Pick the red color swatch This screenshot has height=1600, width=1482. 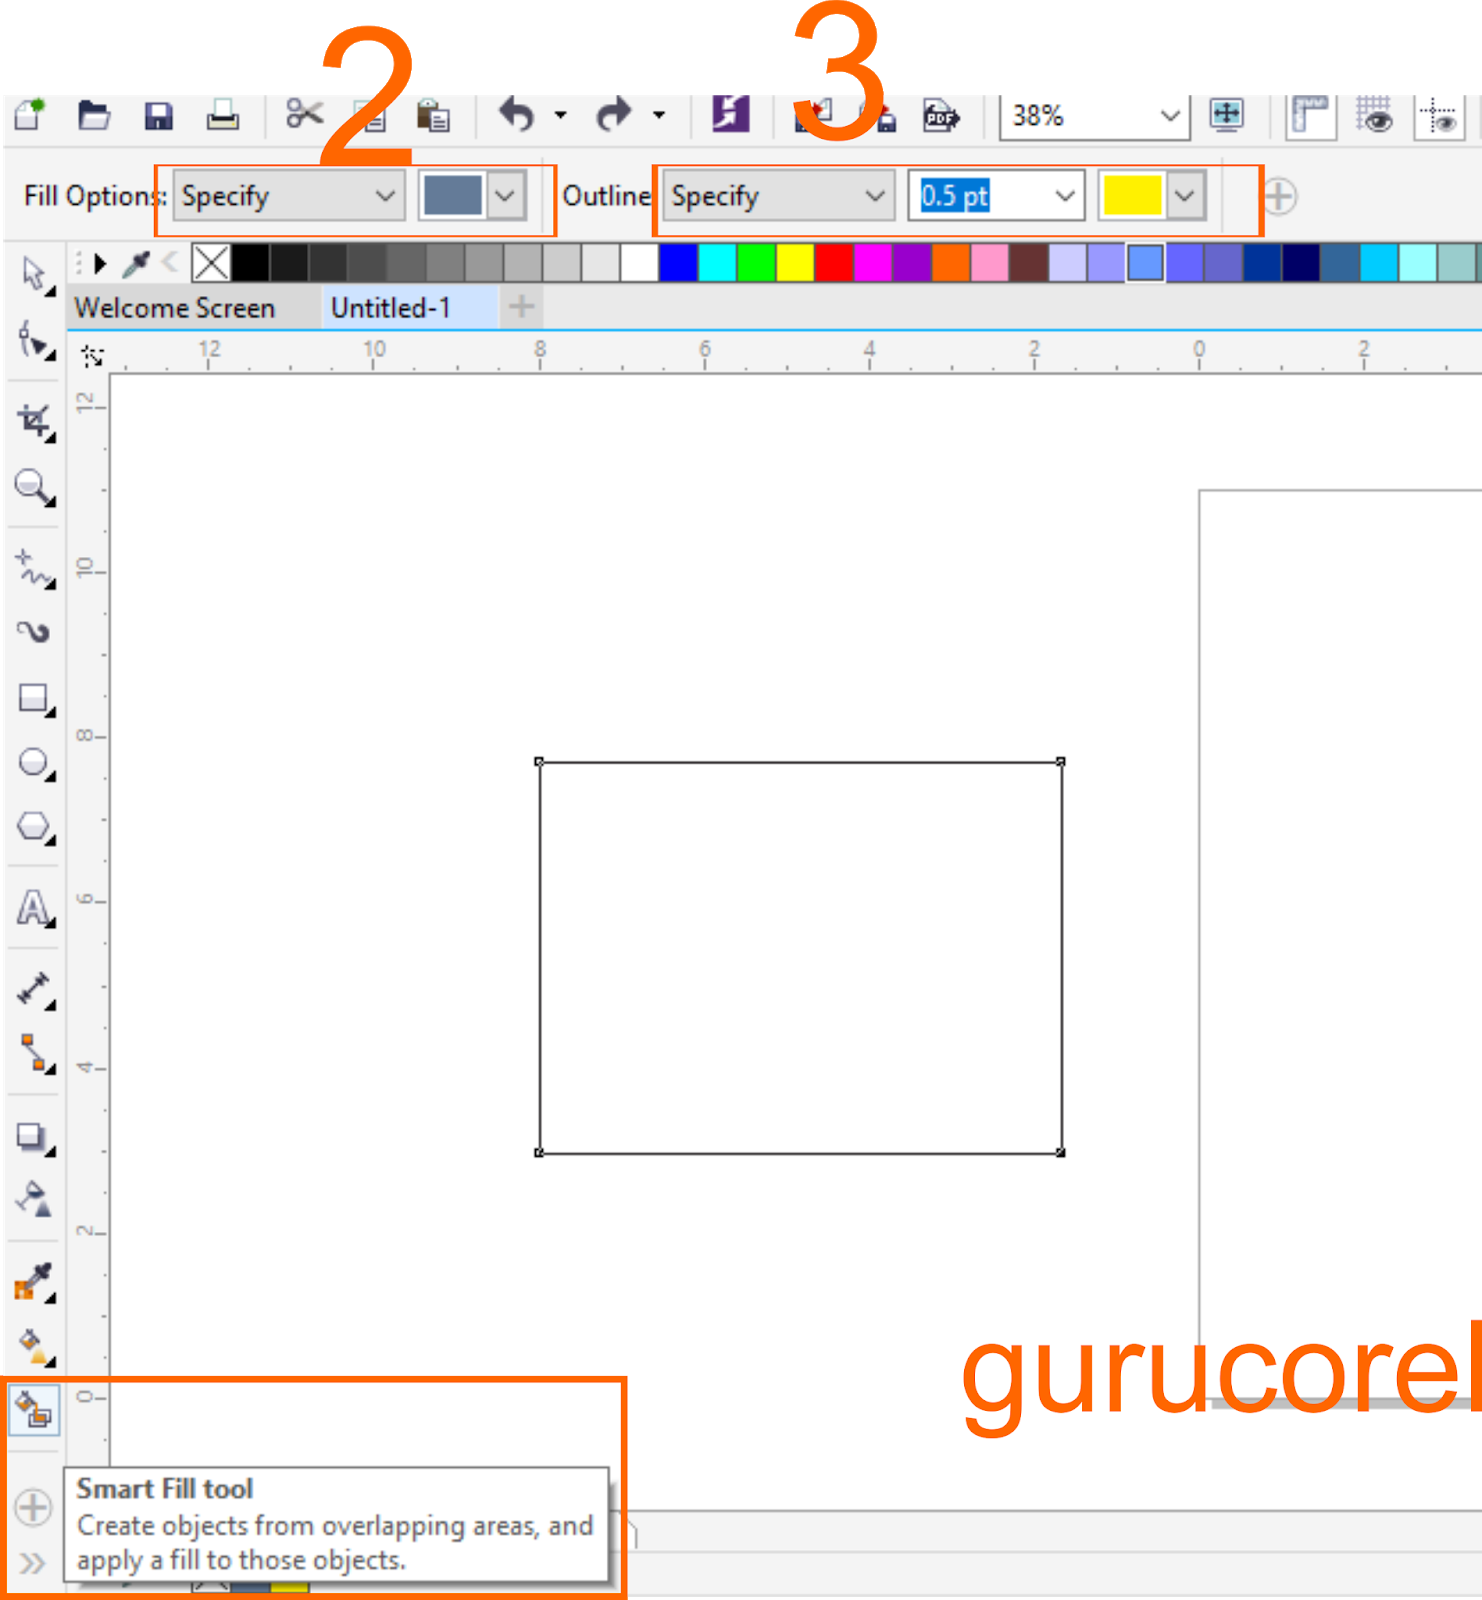pyautogui.click(x=834, y=264)
